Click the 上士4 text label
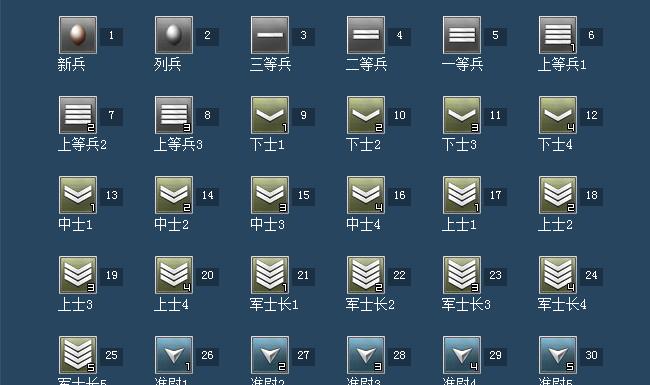Image resolution: width=650 pixels, height=385 pixels. [x=171, y=305]
